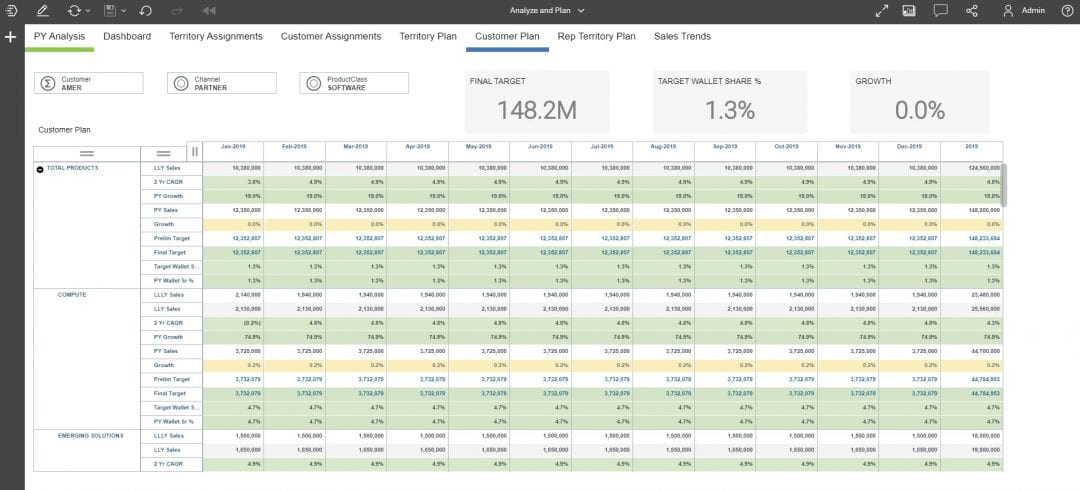Select the Customer Plan tab
Viewport: 1080px width, 490px height.
507,37
